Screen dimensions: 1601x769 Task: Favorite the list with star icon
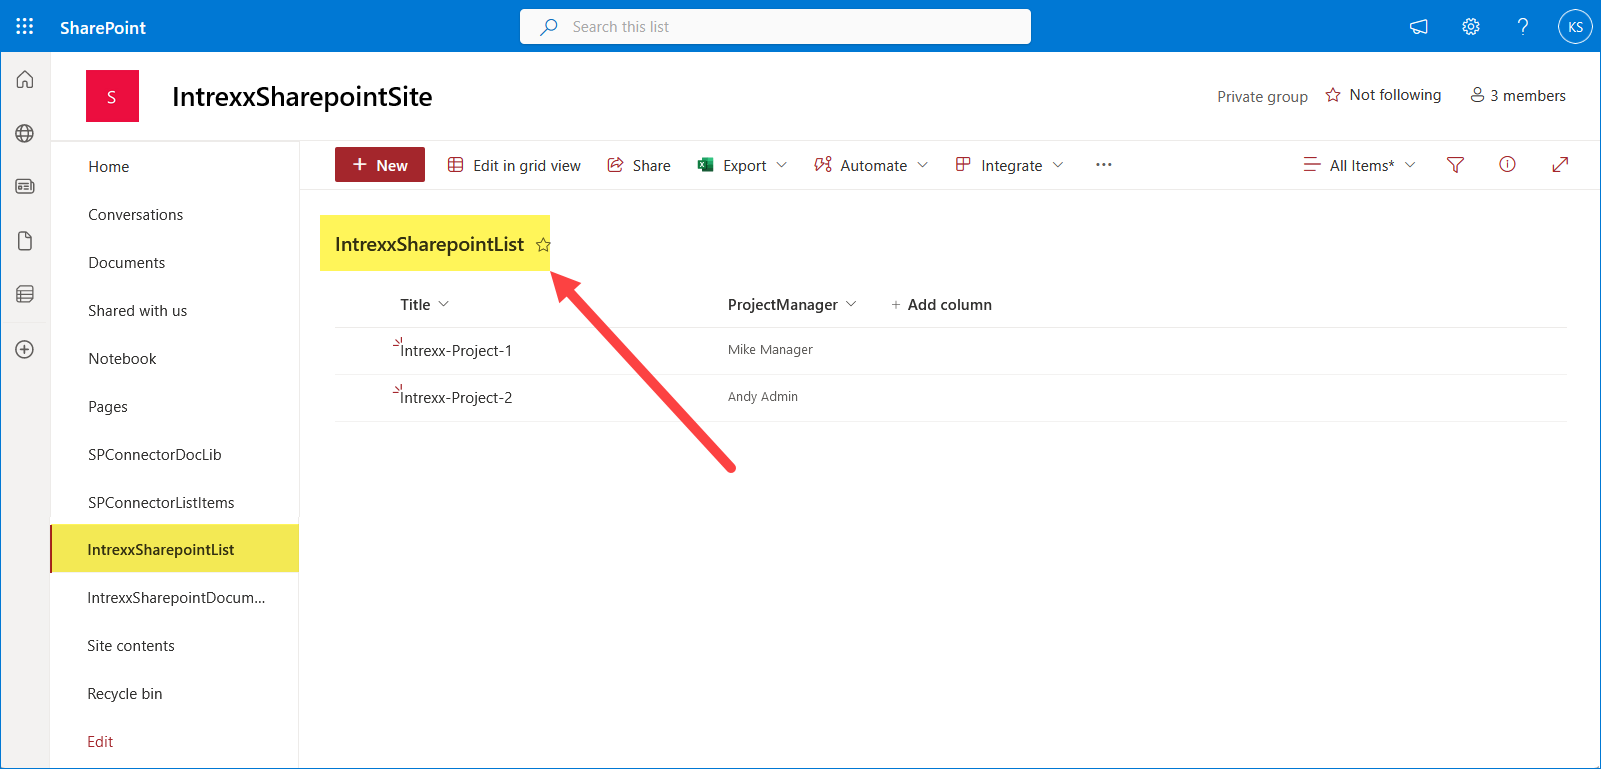tap(543, 245)
